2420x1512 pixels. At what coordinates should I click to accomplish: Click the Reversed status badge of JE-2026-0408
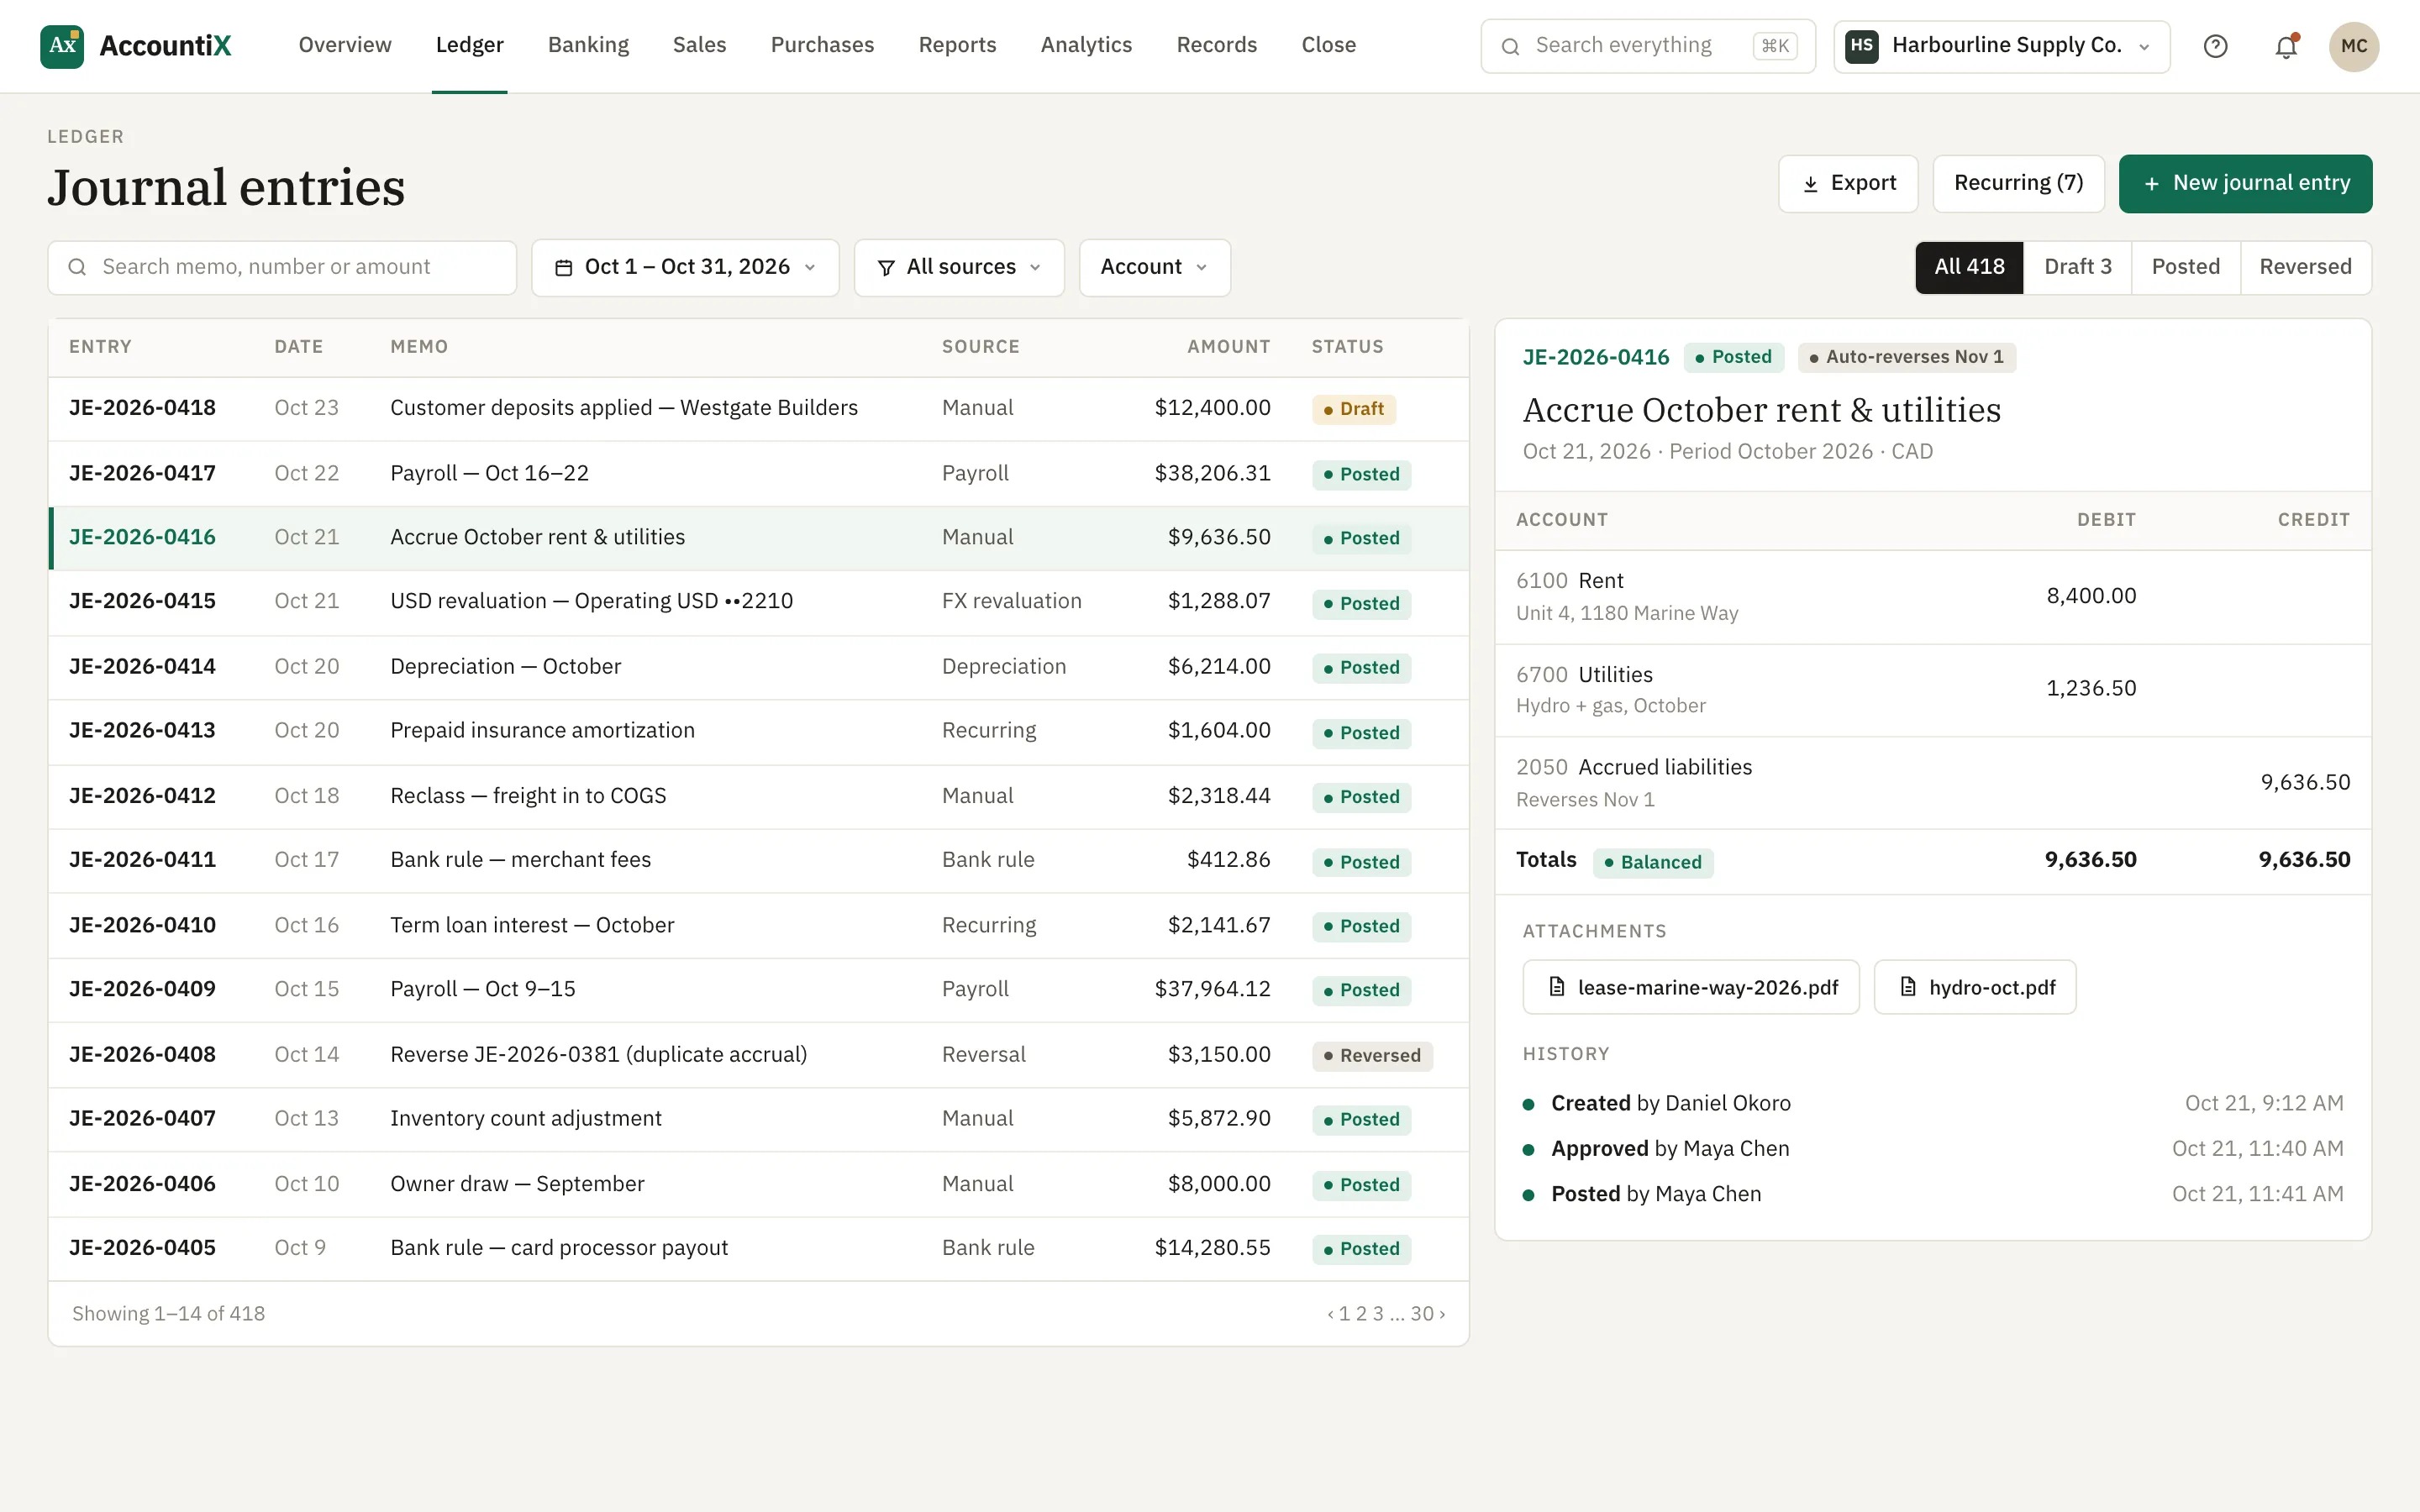[1371, 1055]
